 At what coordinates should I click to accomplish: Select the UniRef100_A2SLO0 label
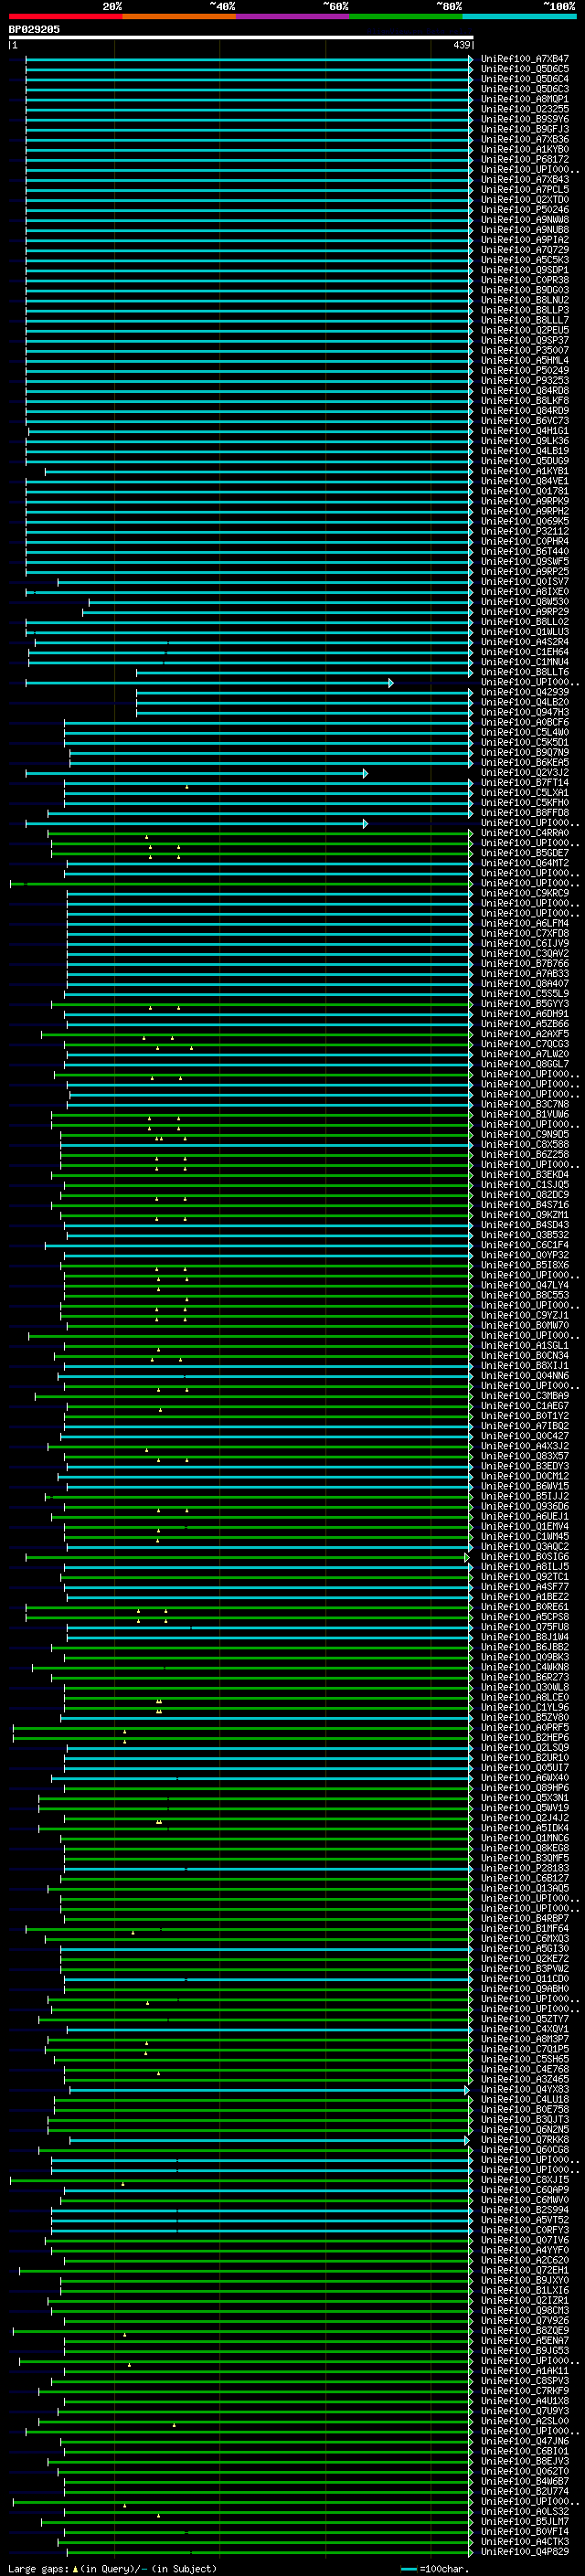click(525, 2421)
